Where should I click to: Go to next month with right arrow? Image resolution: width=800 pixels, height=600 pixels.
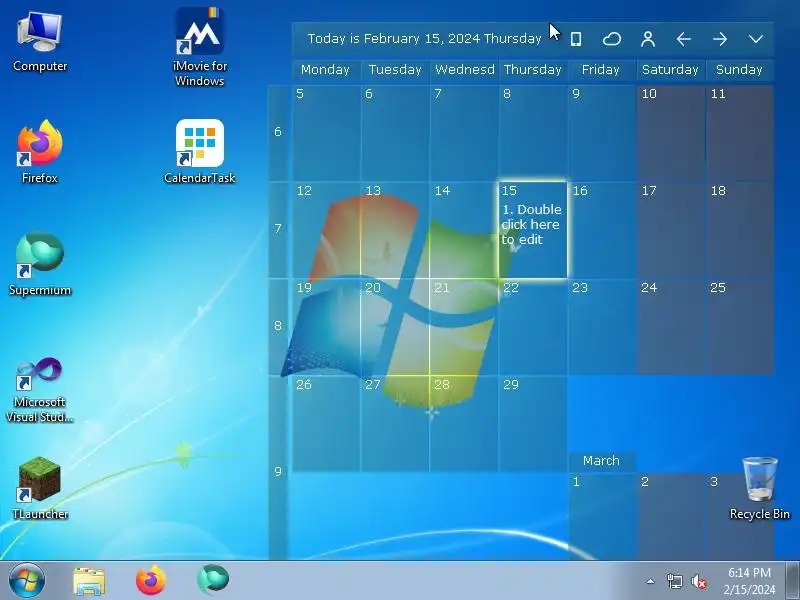pos(720,39)
